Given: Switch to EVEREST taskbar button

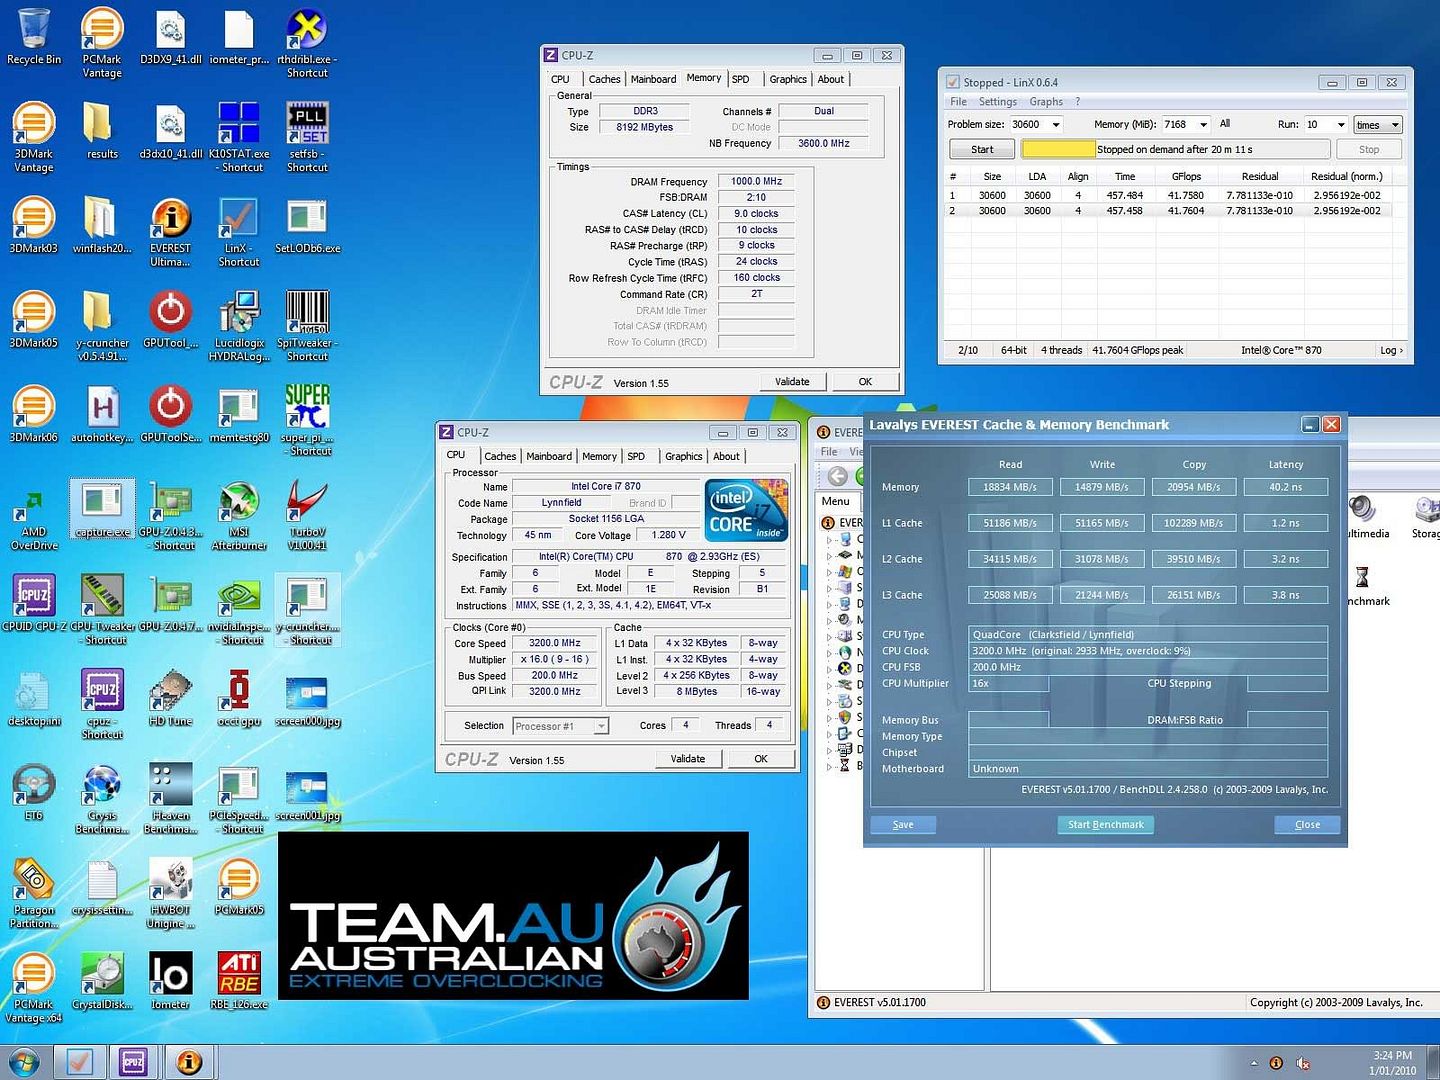Looking at the screenshot, I should 189,1061.
